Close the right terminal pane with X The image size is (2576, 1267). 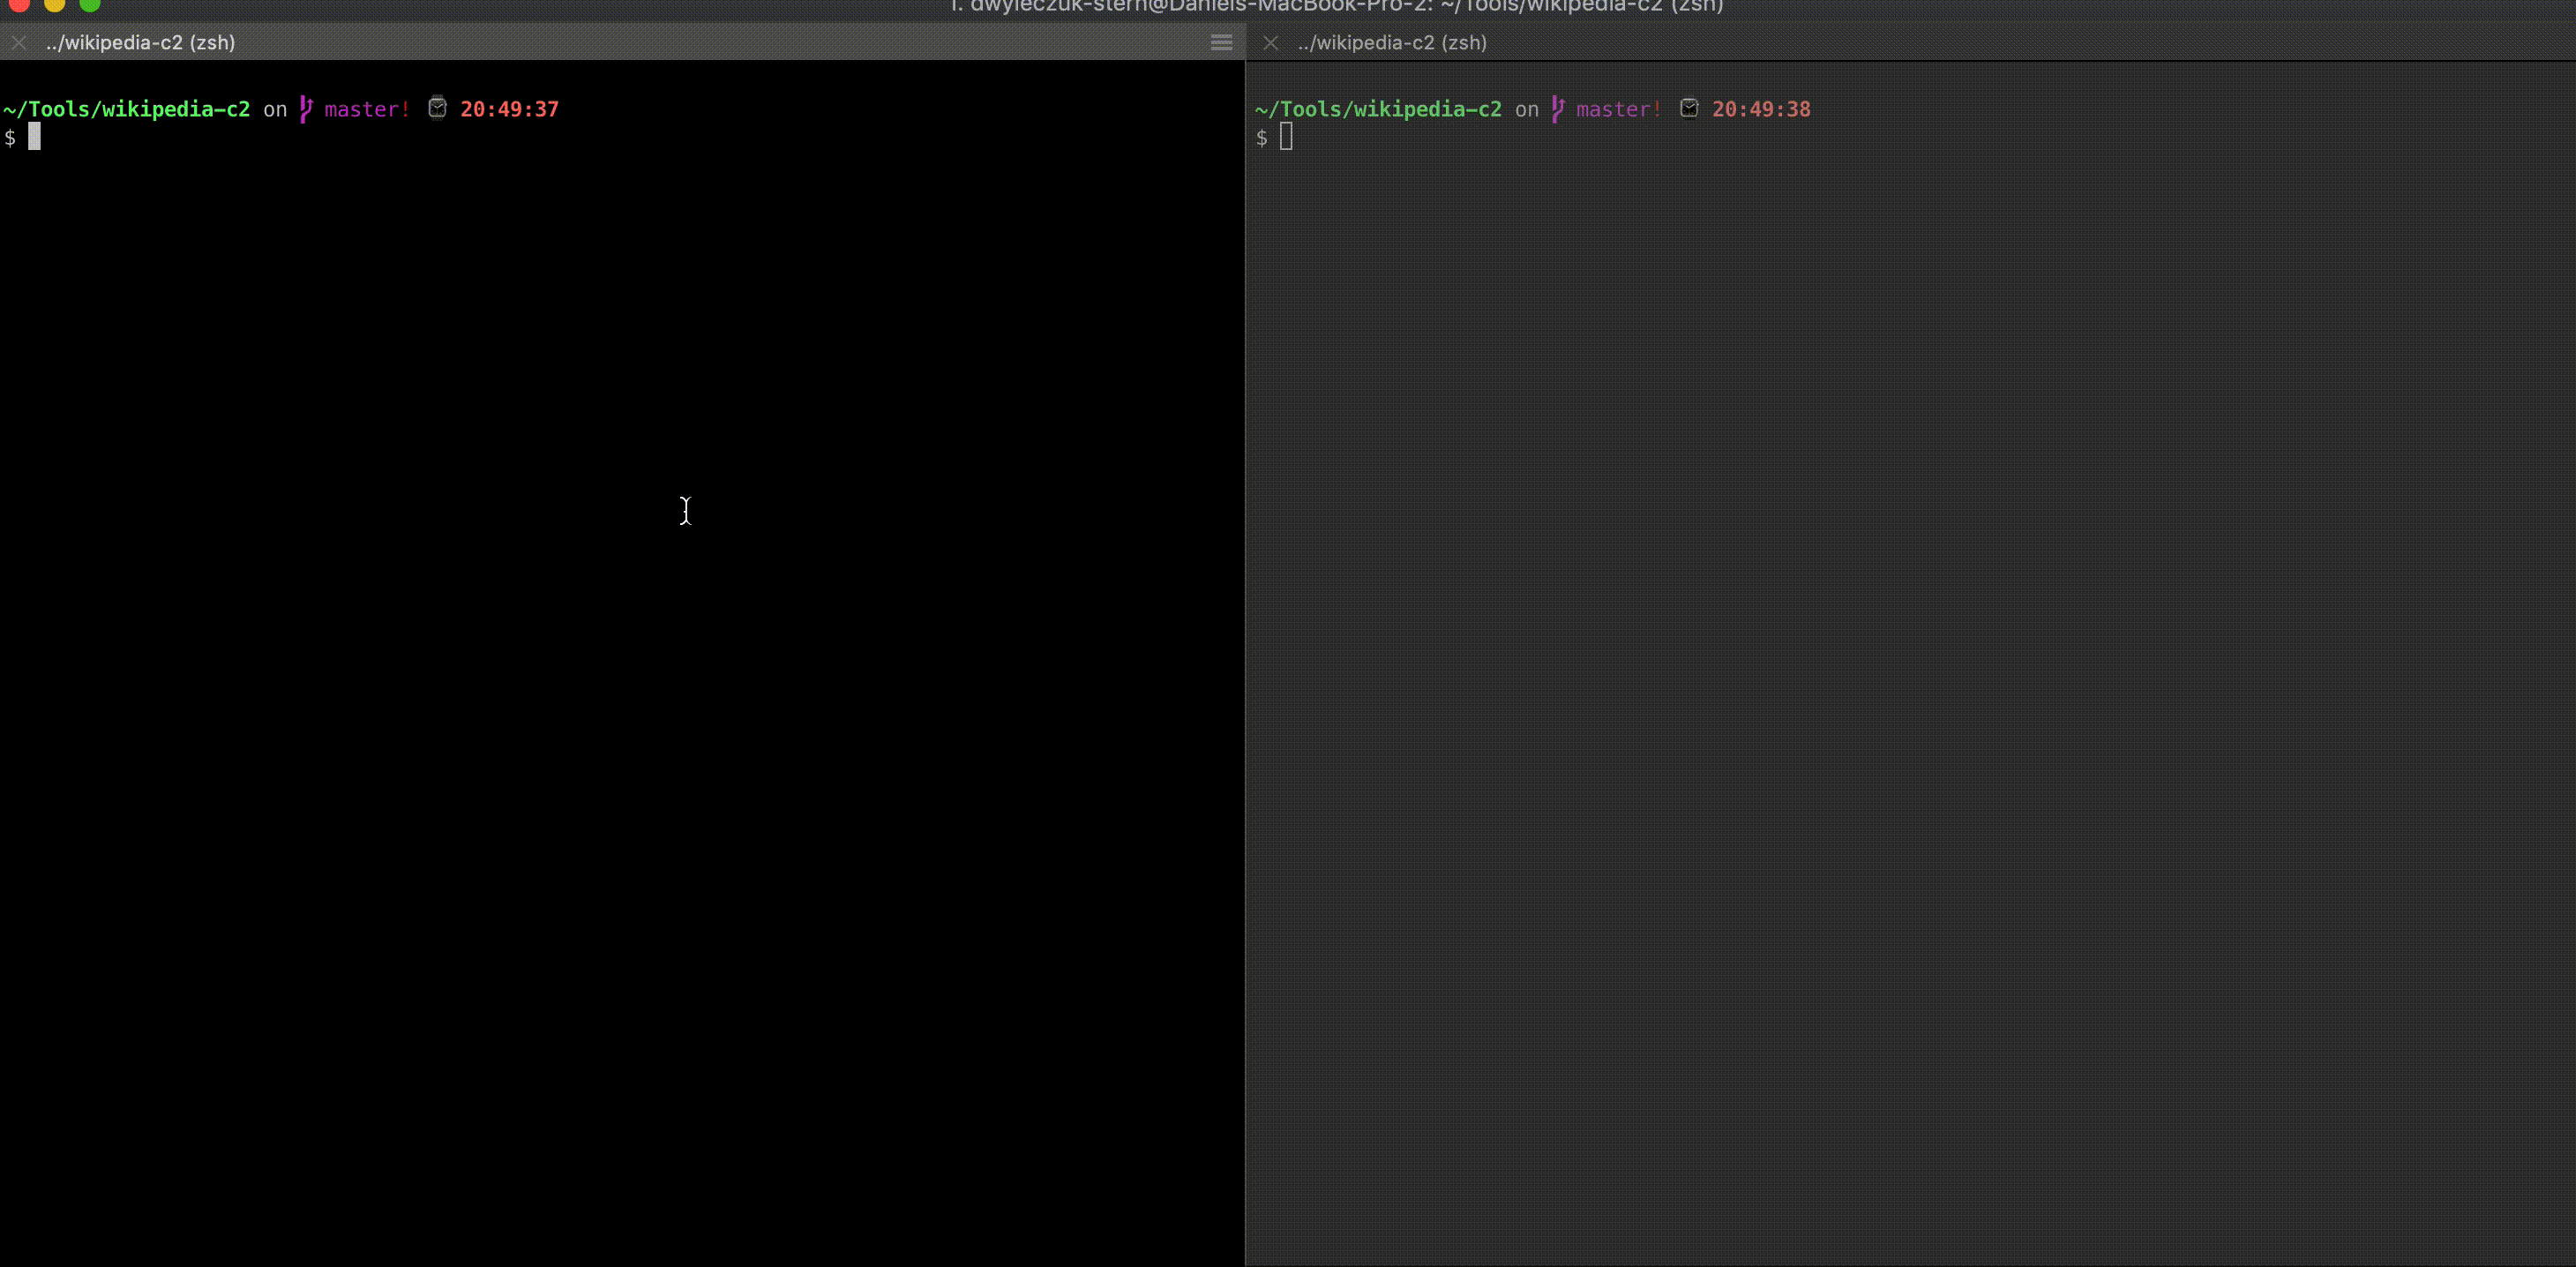coord(1270,42)
